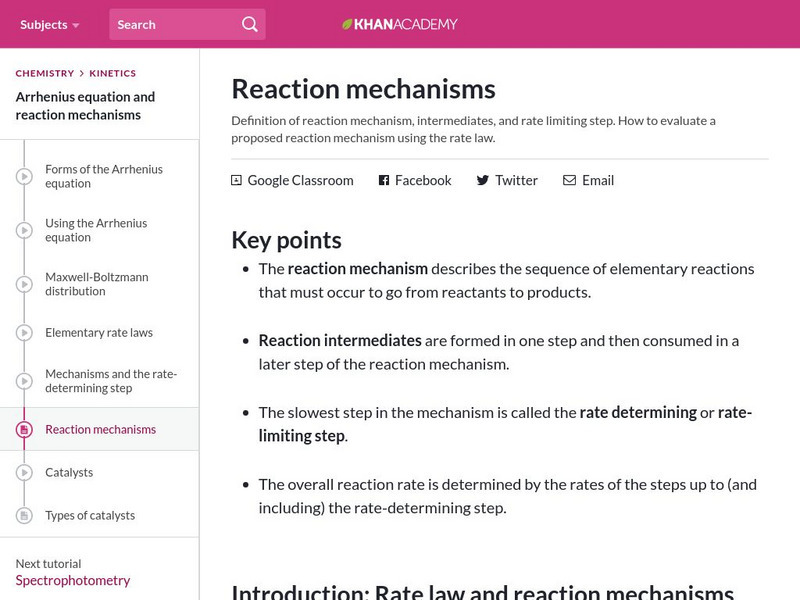The image size is (800, 600).
Task: Click the Khan Academy logo
Action: (402, 24)
